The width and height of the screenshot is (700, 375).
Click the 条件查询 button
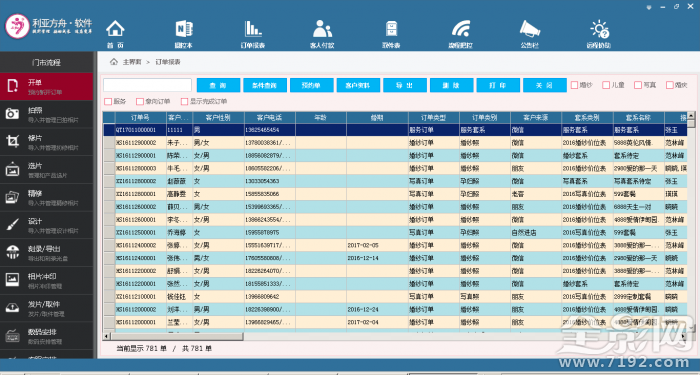(265, 85)
